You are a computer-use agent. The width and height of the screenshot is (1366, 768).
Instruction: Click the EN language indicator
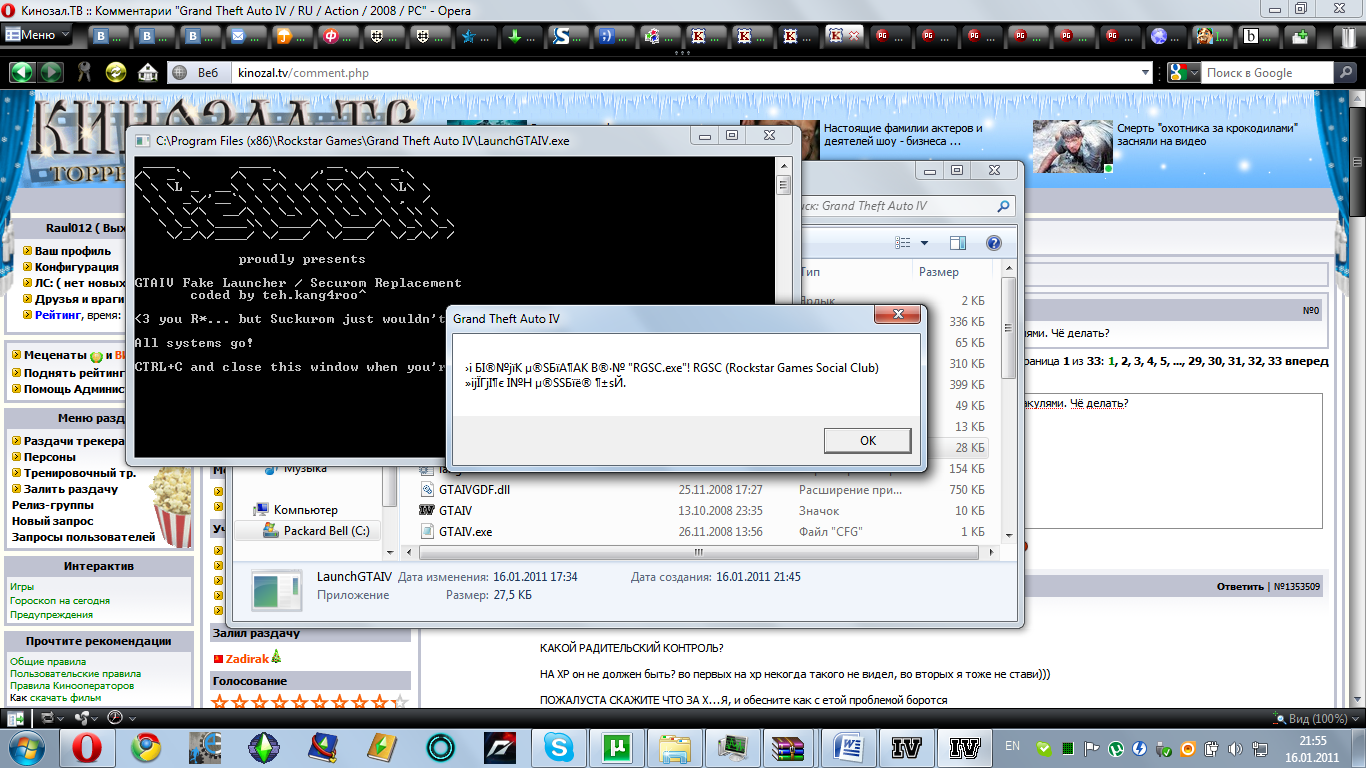[x=1012, y=745]
